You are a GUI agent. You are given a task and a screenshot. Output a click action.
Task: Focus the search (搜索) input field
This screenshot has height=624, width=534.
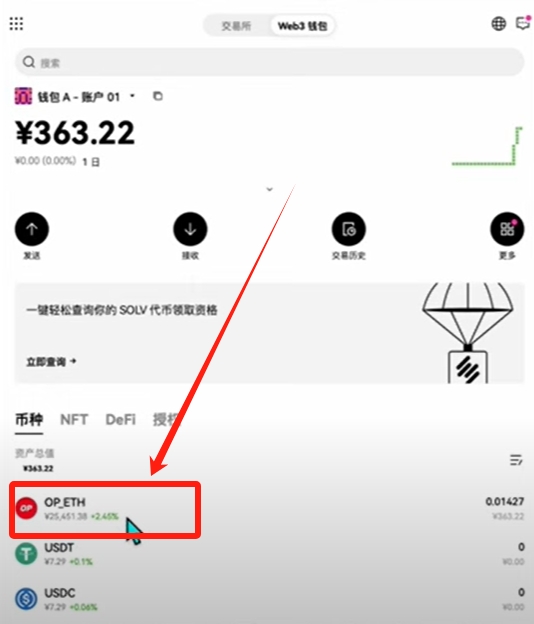269,62
